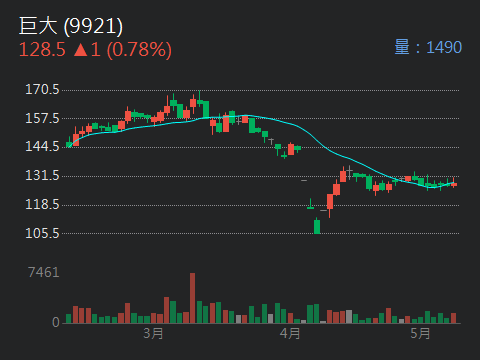480x360 pixels.
Task: Click the percentage change (0.78%)
Action: [139, 50]
